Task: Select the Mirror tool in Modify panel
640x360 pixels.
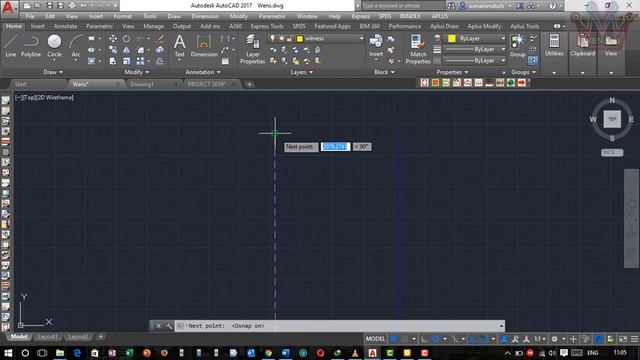Action: (x=127, y=50)
